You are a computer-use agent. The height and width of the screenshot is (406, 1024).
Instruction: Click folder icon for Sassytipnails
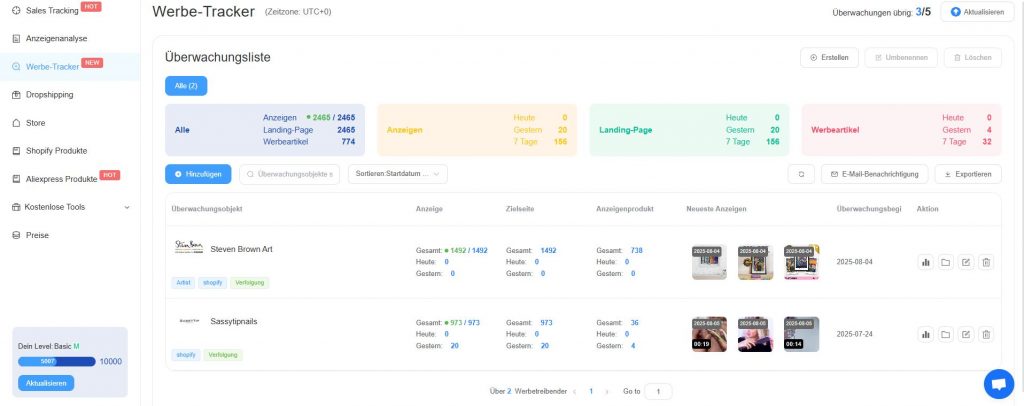click(946, 334)
